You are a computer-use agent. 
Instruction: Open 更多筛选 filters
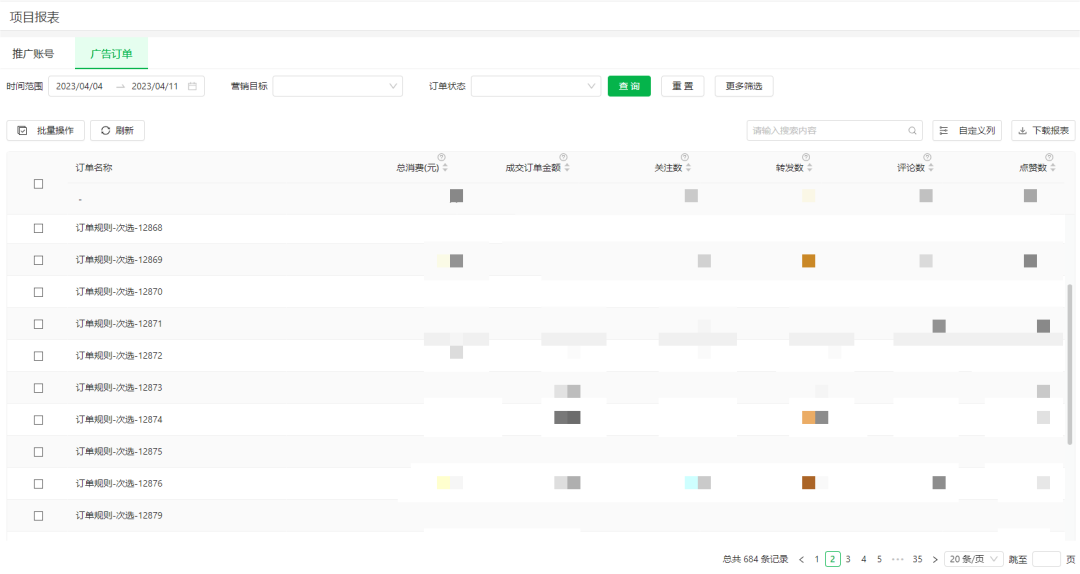[x=744, y=86]
